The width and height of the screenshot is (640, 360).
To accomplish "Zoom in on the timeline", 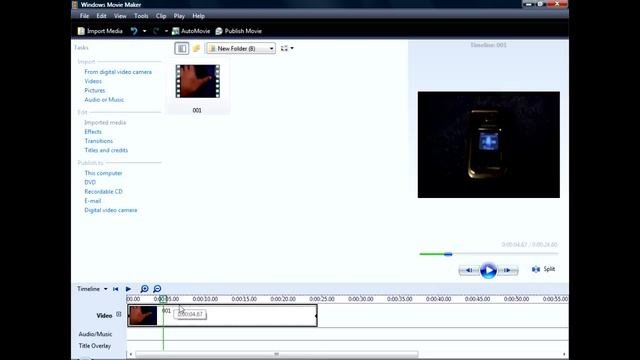I will pyautogui.click(x=144, y=289).
